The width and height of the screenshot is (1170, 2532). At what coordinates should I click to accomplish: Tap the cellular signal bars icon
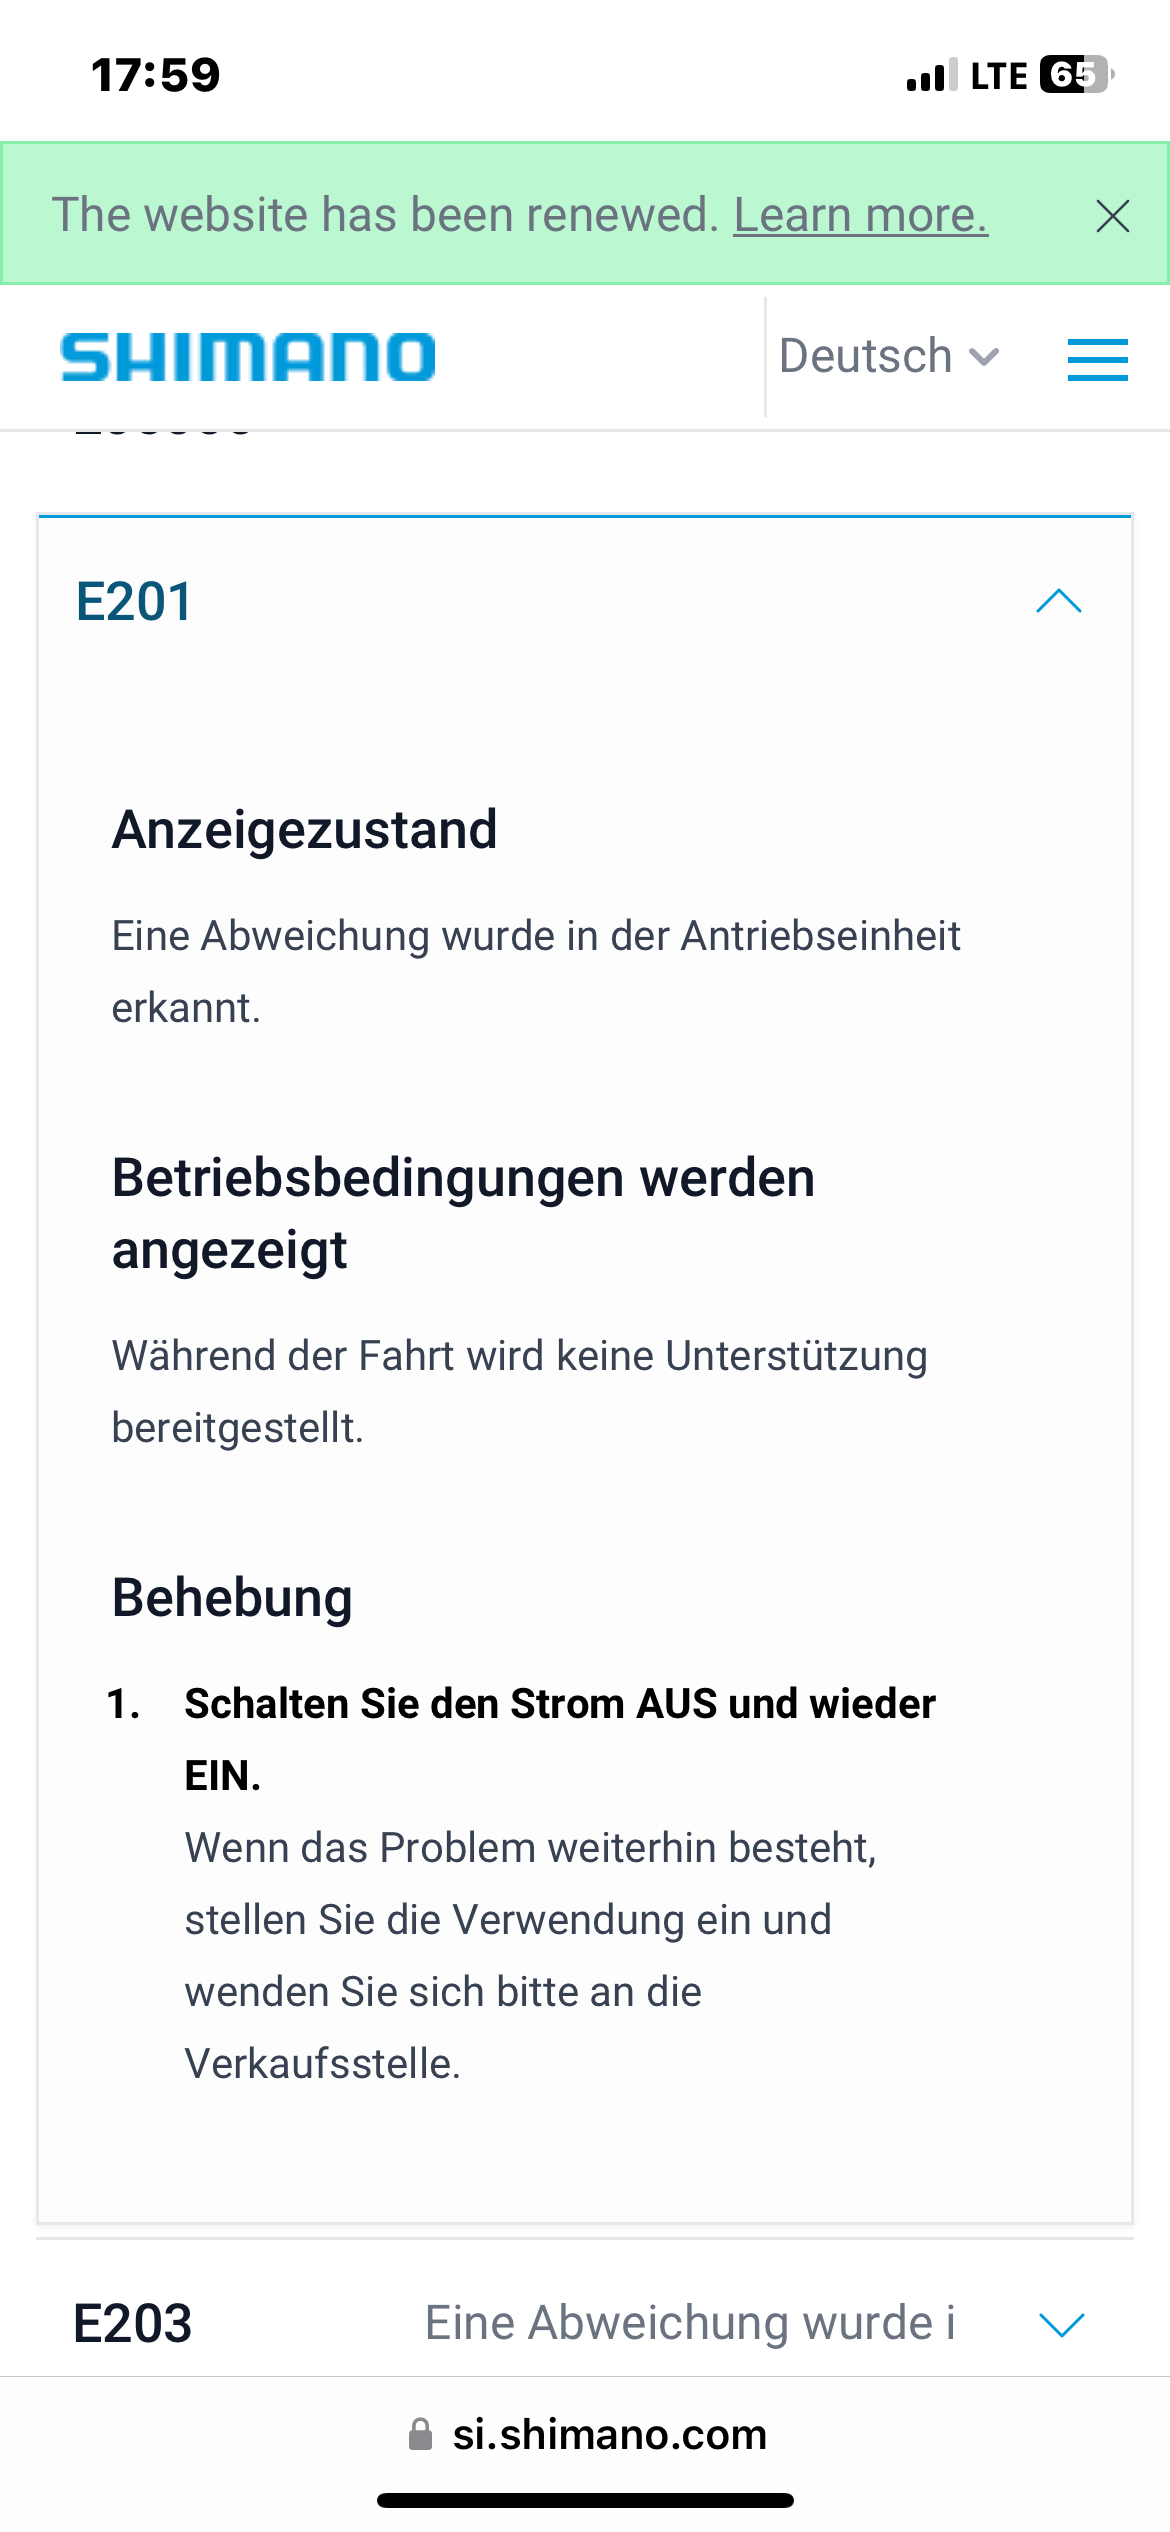pyautogui.click(x=931, y=76)
